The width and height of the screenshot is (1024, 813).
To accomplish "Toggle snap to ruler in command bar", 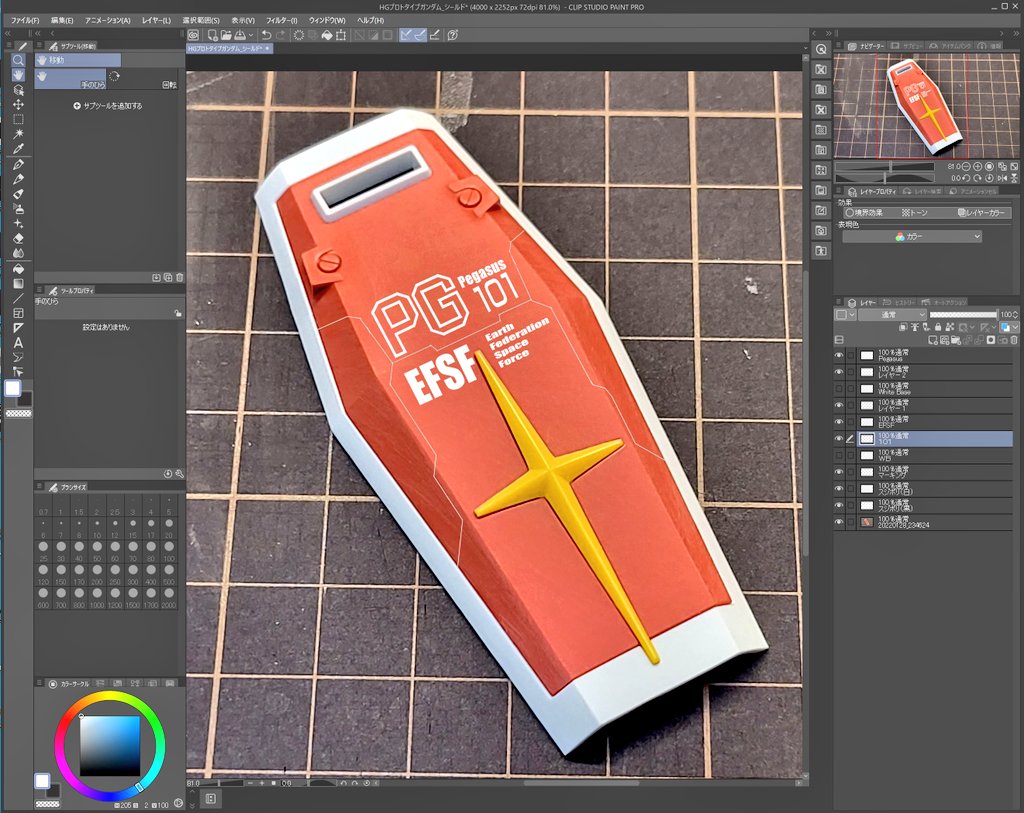I will click(x=406, y=35).
